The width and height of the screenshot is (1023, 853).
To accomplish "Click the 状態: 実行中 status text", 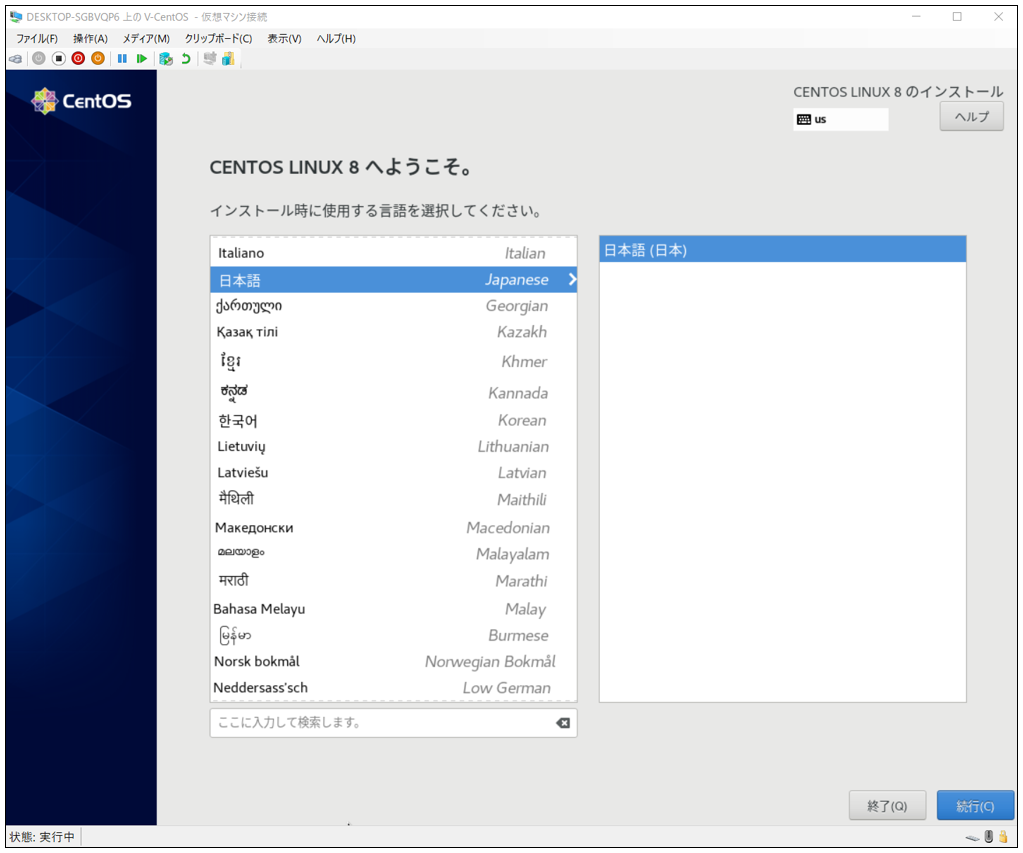I will 42,837.
